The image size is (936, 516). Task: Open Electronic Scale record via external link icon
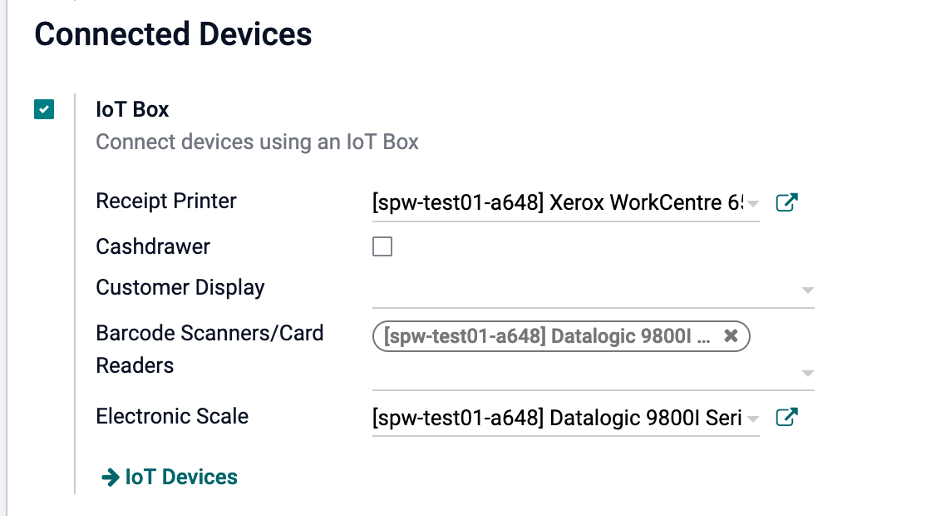(x=787, y=418)
